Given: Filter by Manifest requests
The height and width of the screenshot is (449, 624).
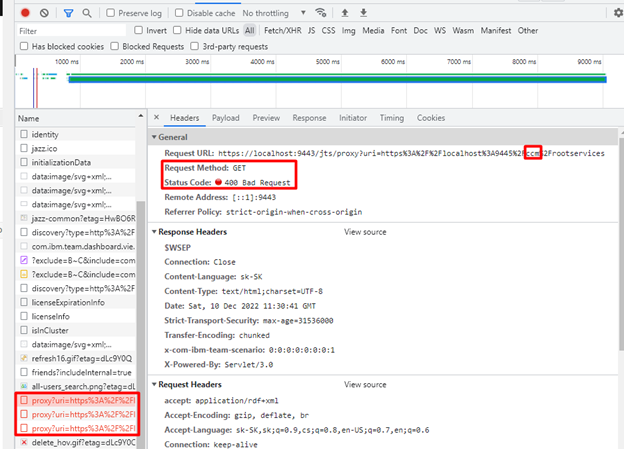Looking at the screenshot, I should (x=496, y=30).
